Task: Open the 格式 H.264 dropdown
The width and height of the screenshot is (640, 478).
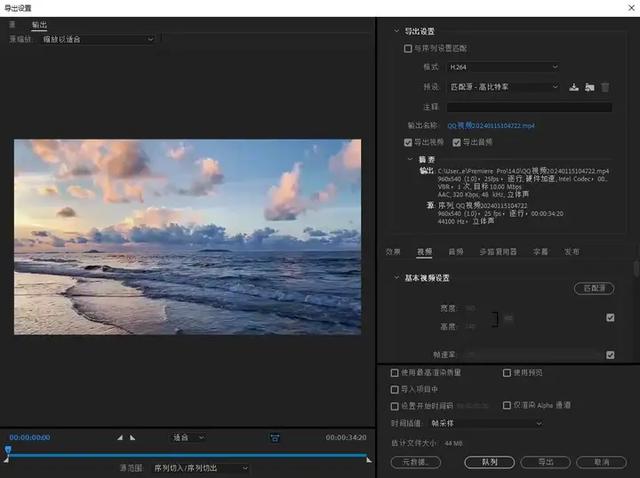Action: pos(503,67)
